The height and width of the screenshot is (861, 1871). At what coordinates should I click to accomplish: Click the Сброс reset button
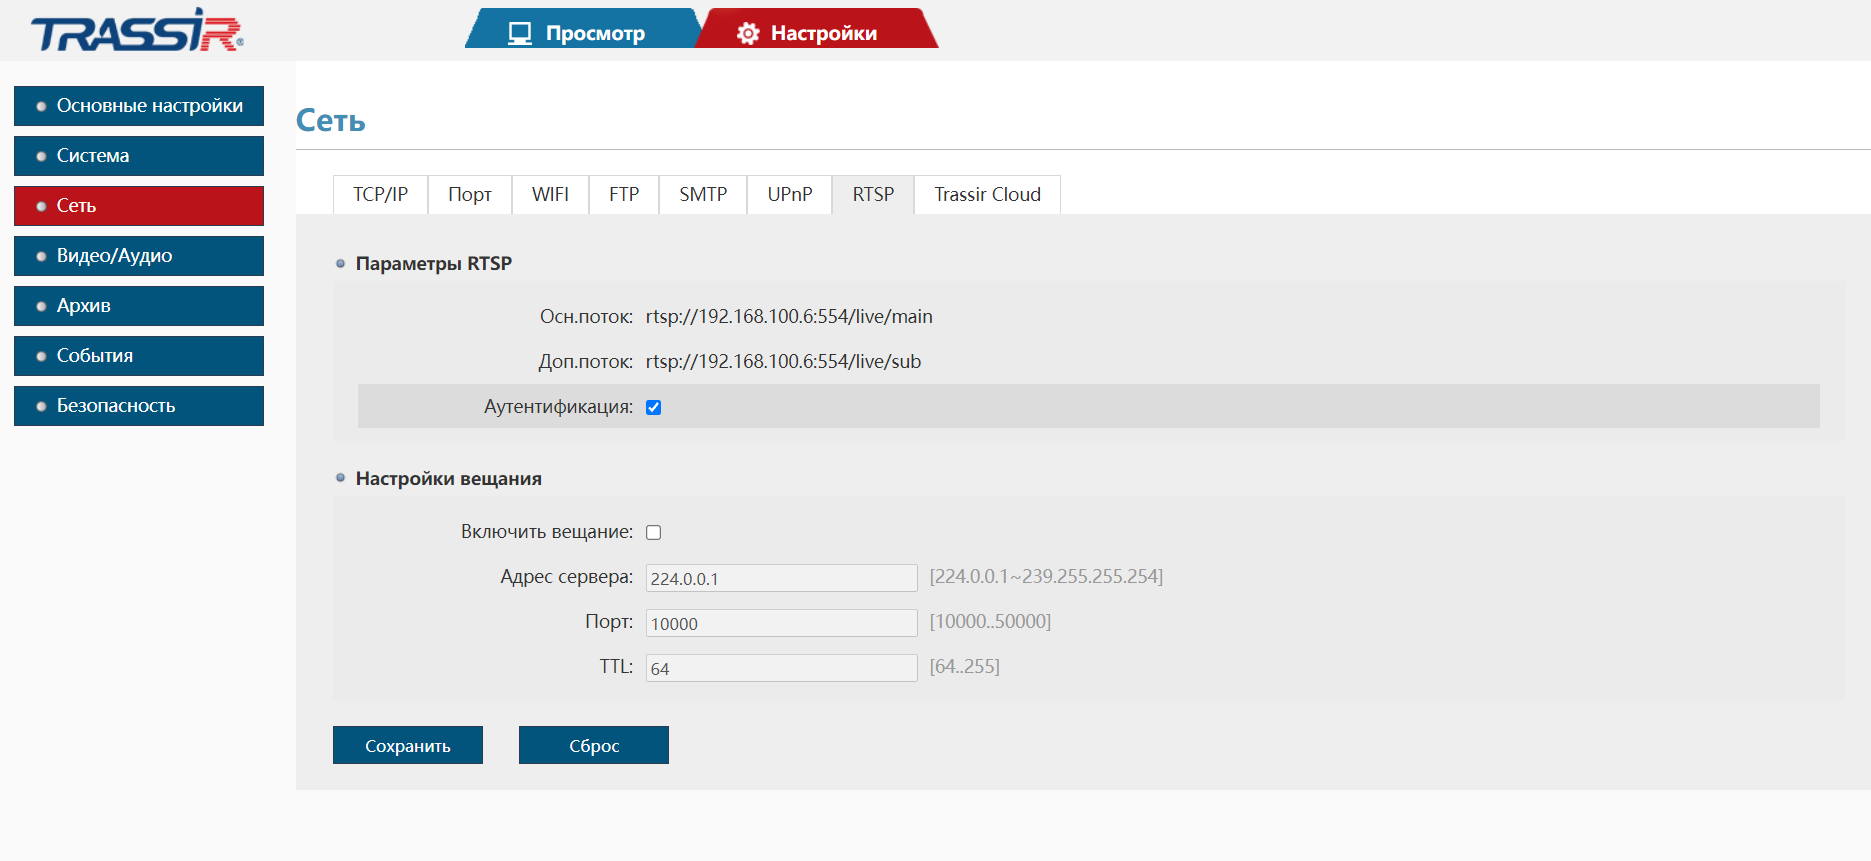tap(594, 745)
